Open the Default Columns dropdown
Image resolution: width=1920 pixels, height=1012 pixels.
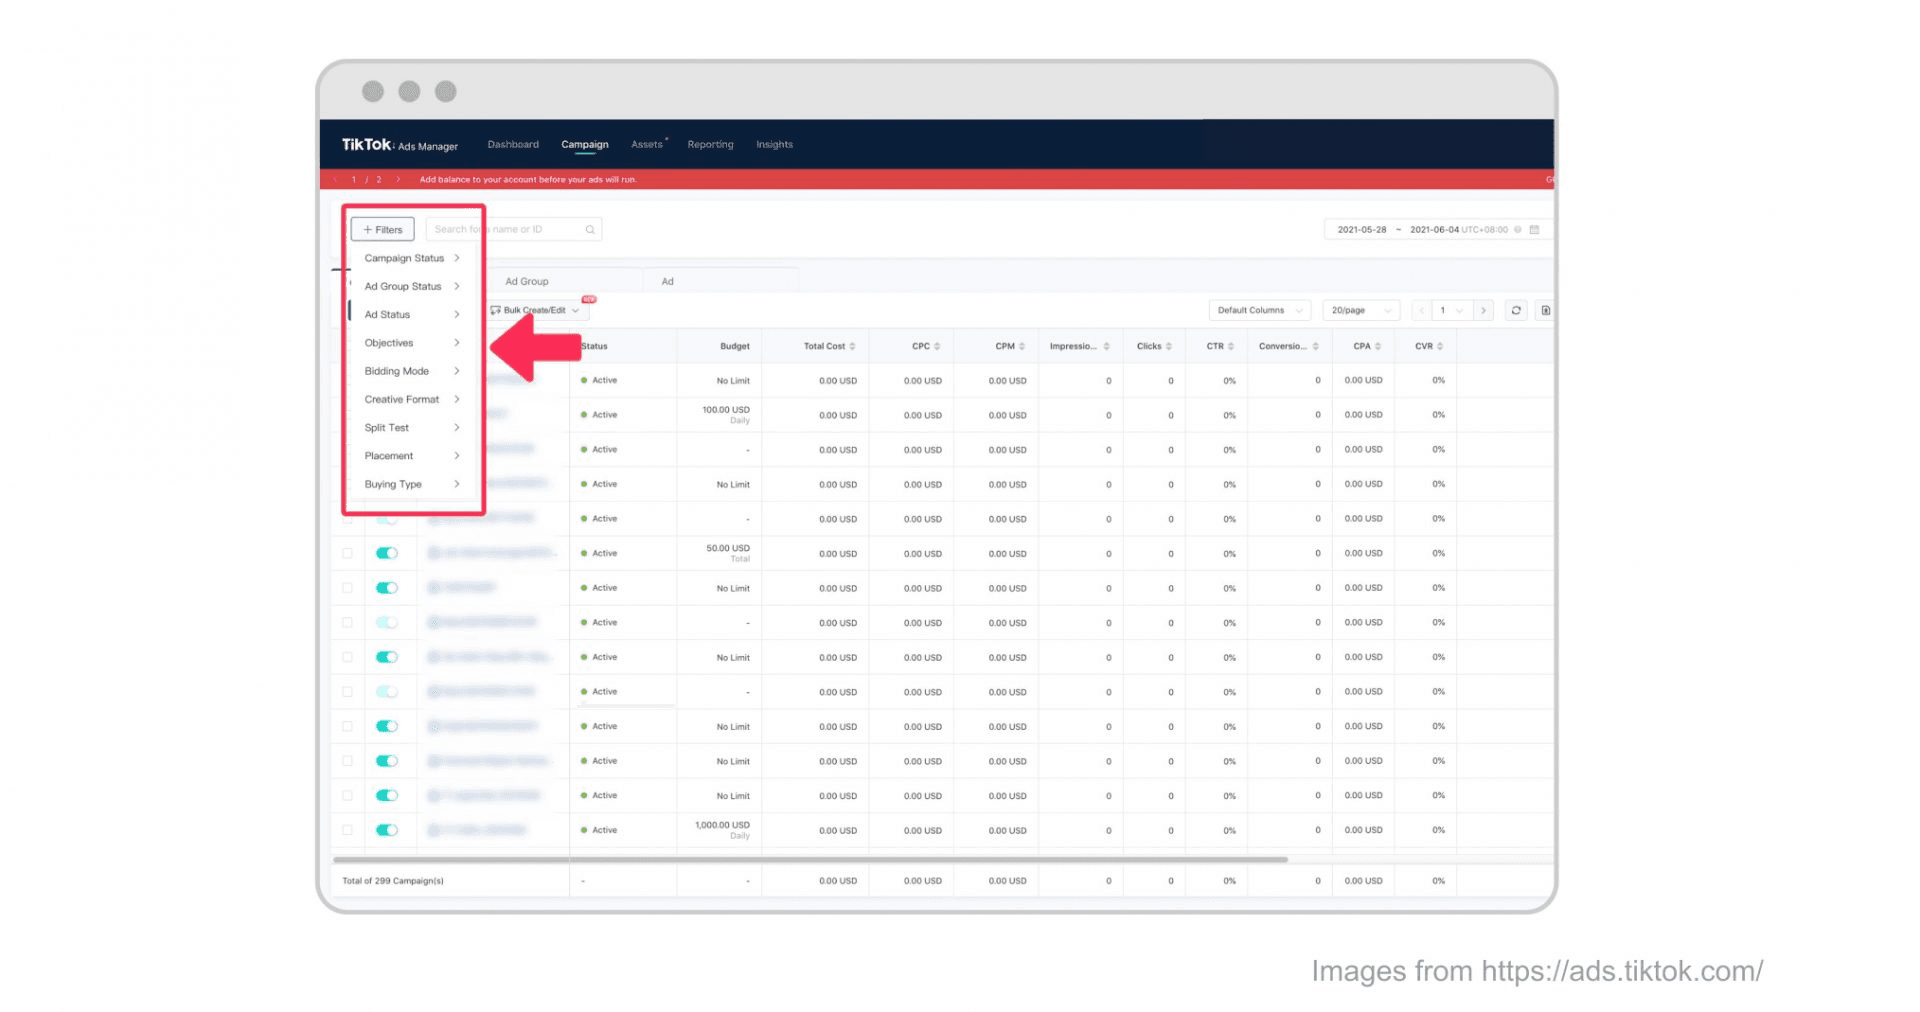coord(1258,310)
